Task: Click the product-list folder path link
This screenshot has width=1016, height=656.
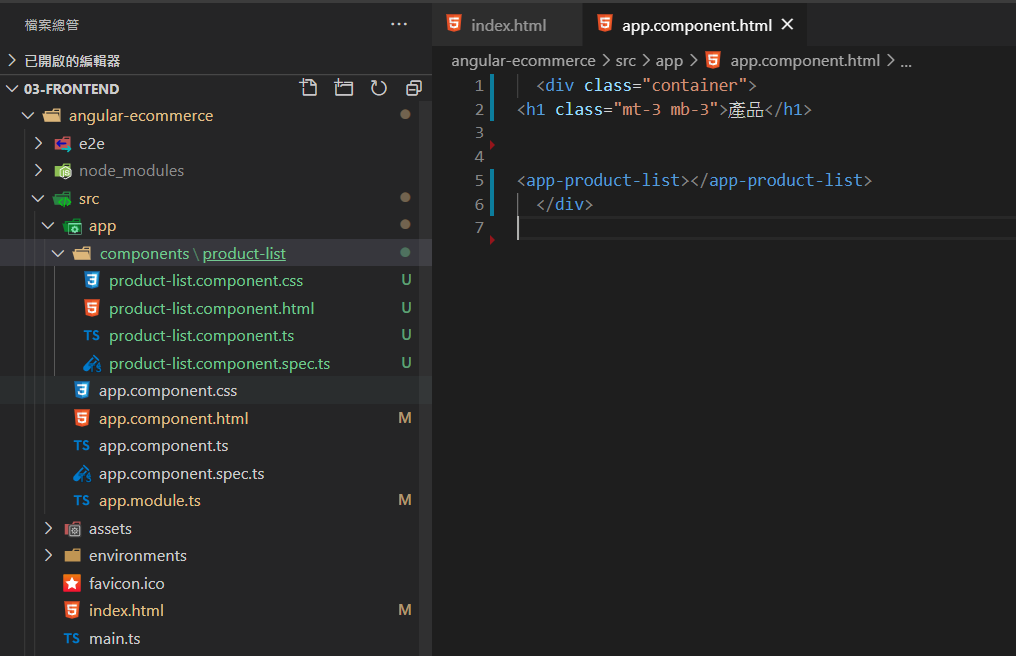Action: 244,253
